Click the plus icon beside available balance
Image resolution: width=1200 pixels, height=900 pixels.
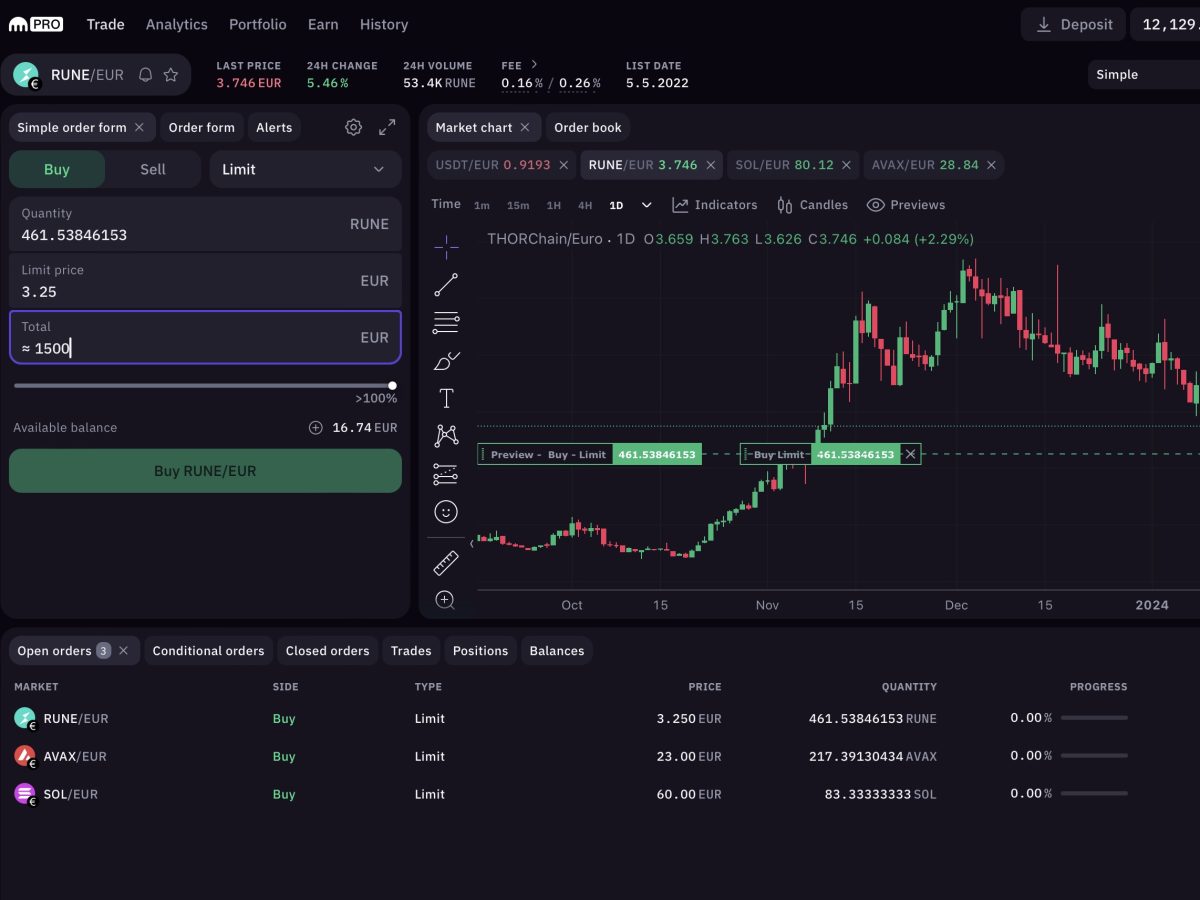click(x=316, y=428)
